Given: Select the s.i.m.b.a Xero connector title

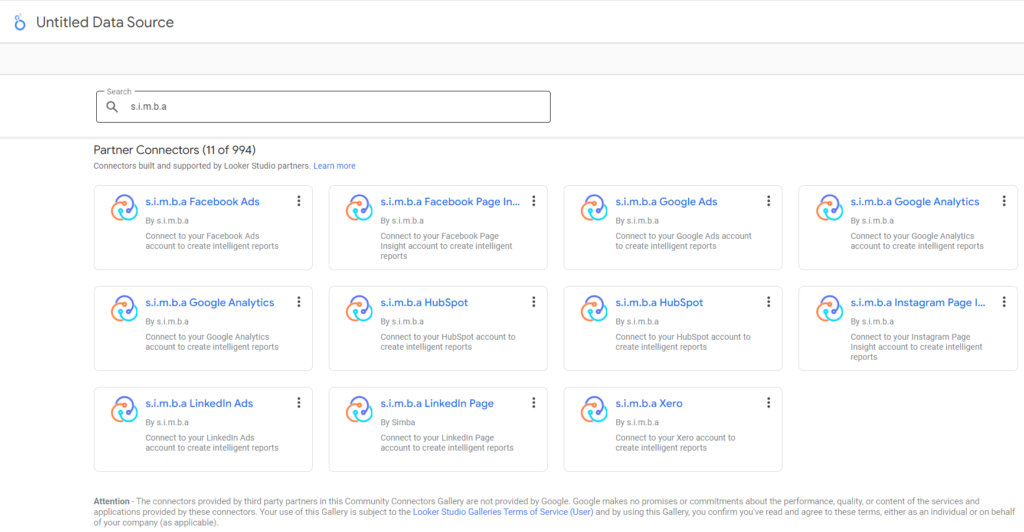Looking at the screenshot, I should tap(649, 404).
